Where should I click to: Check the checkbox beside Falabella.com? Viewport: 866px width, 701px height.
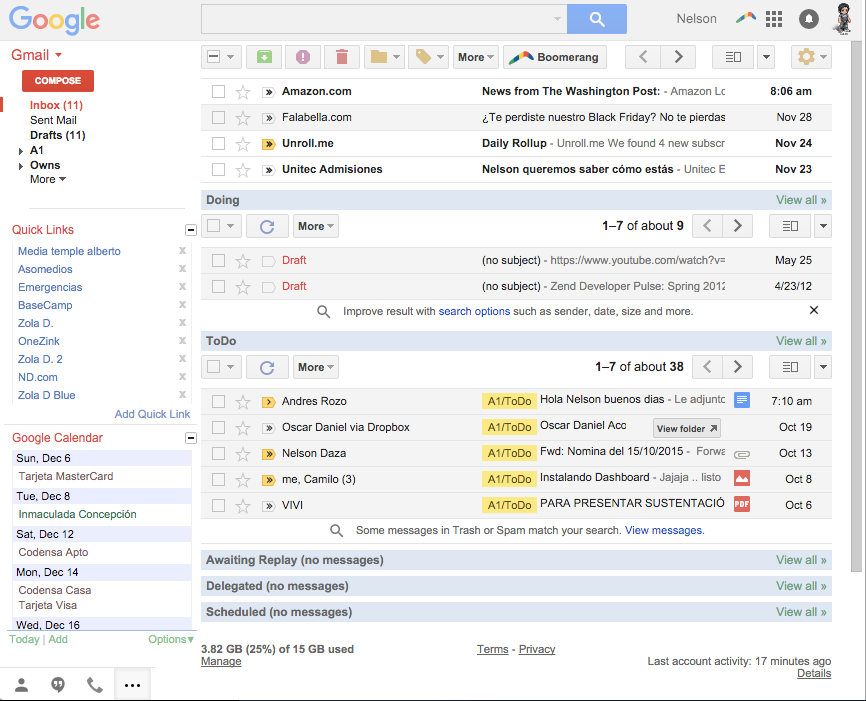(218, 117)
